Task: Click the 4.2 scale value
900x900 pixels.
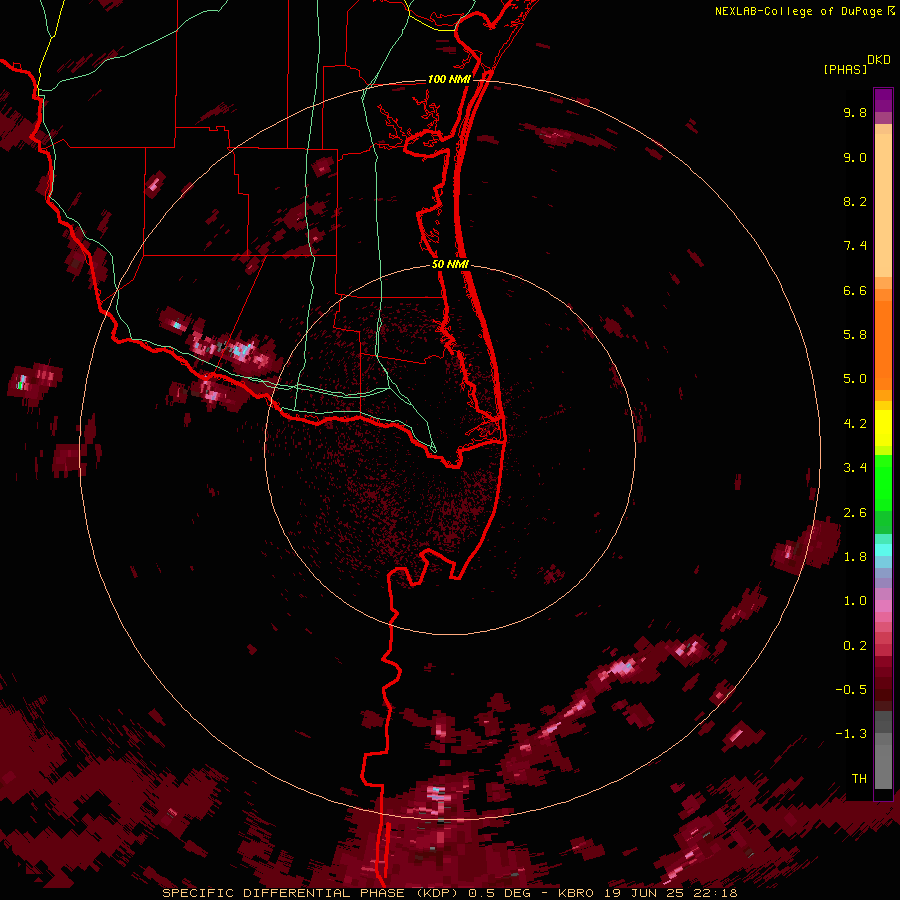Action: 855,424
